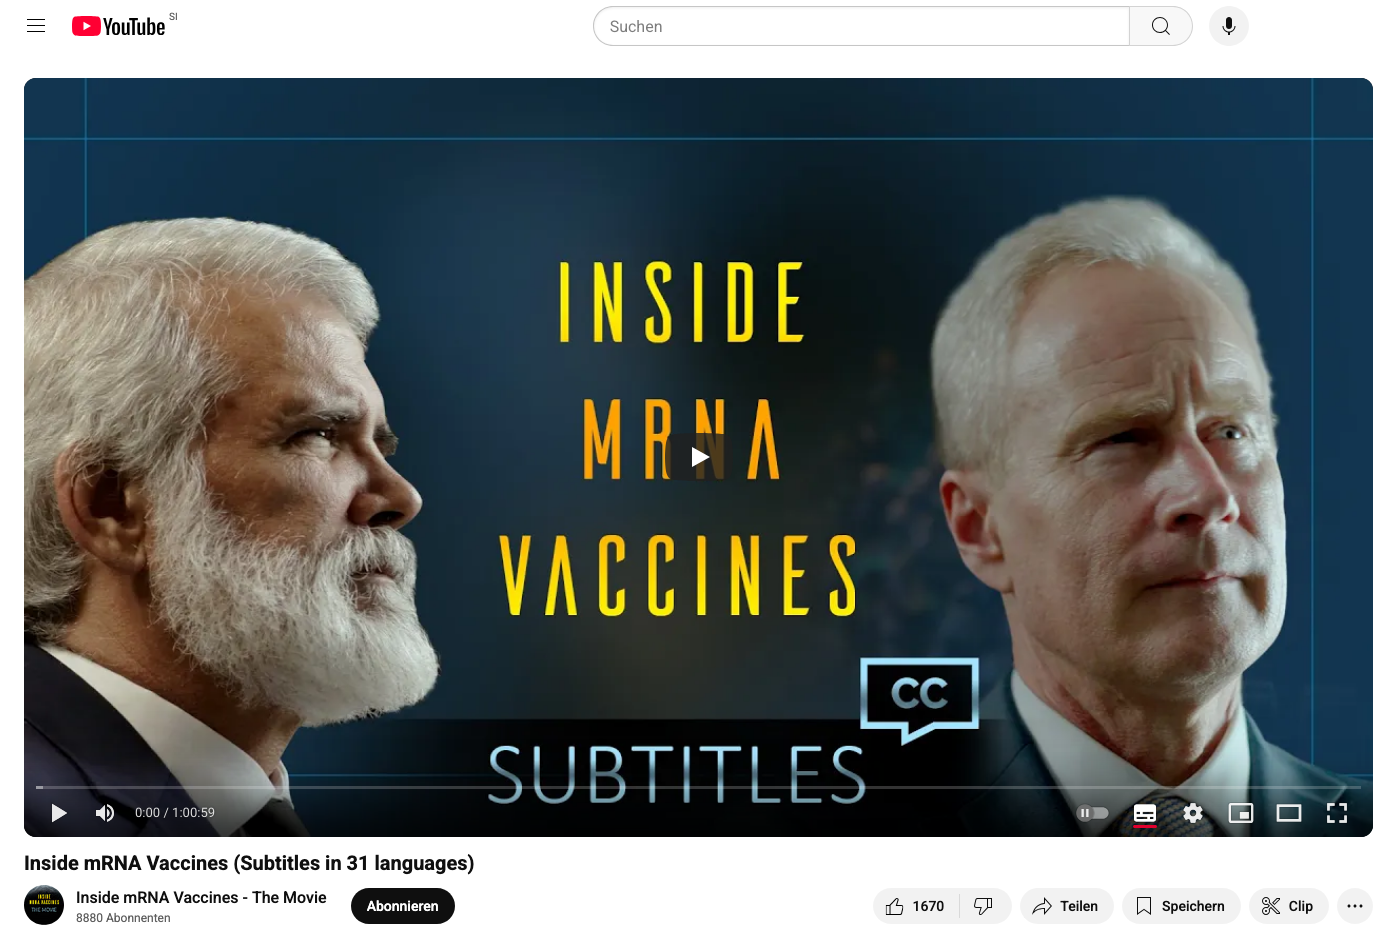Play the video using the bottom play control
This screenshot has width=1397, height=933.
(59, 813)
